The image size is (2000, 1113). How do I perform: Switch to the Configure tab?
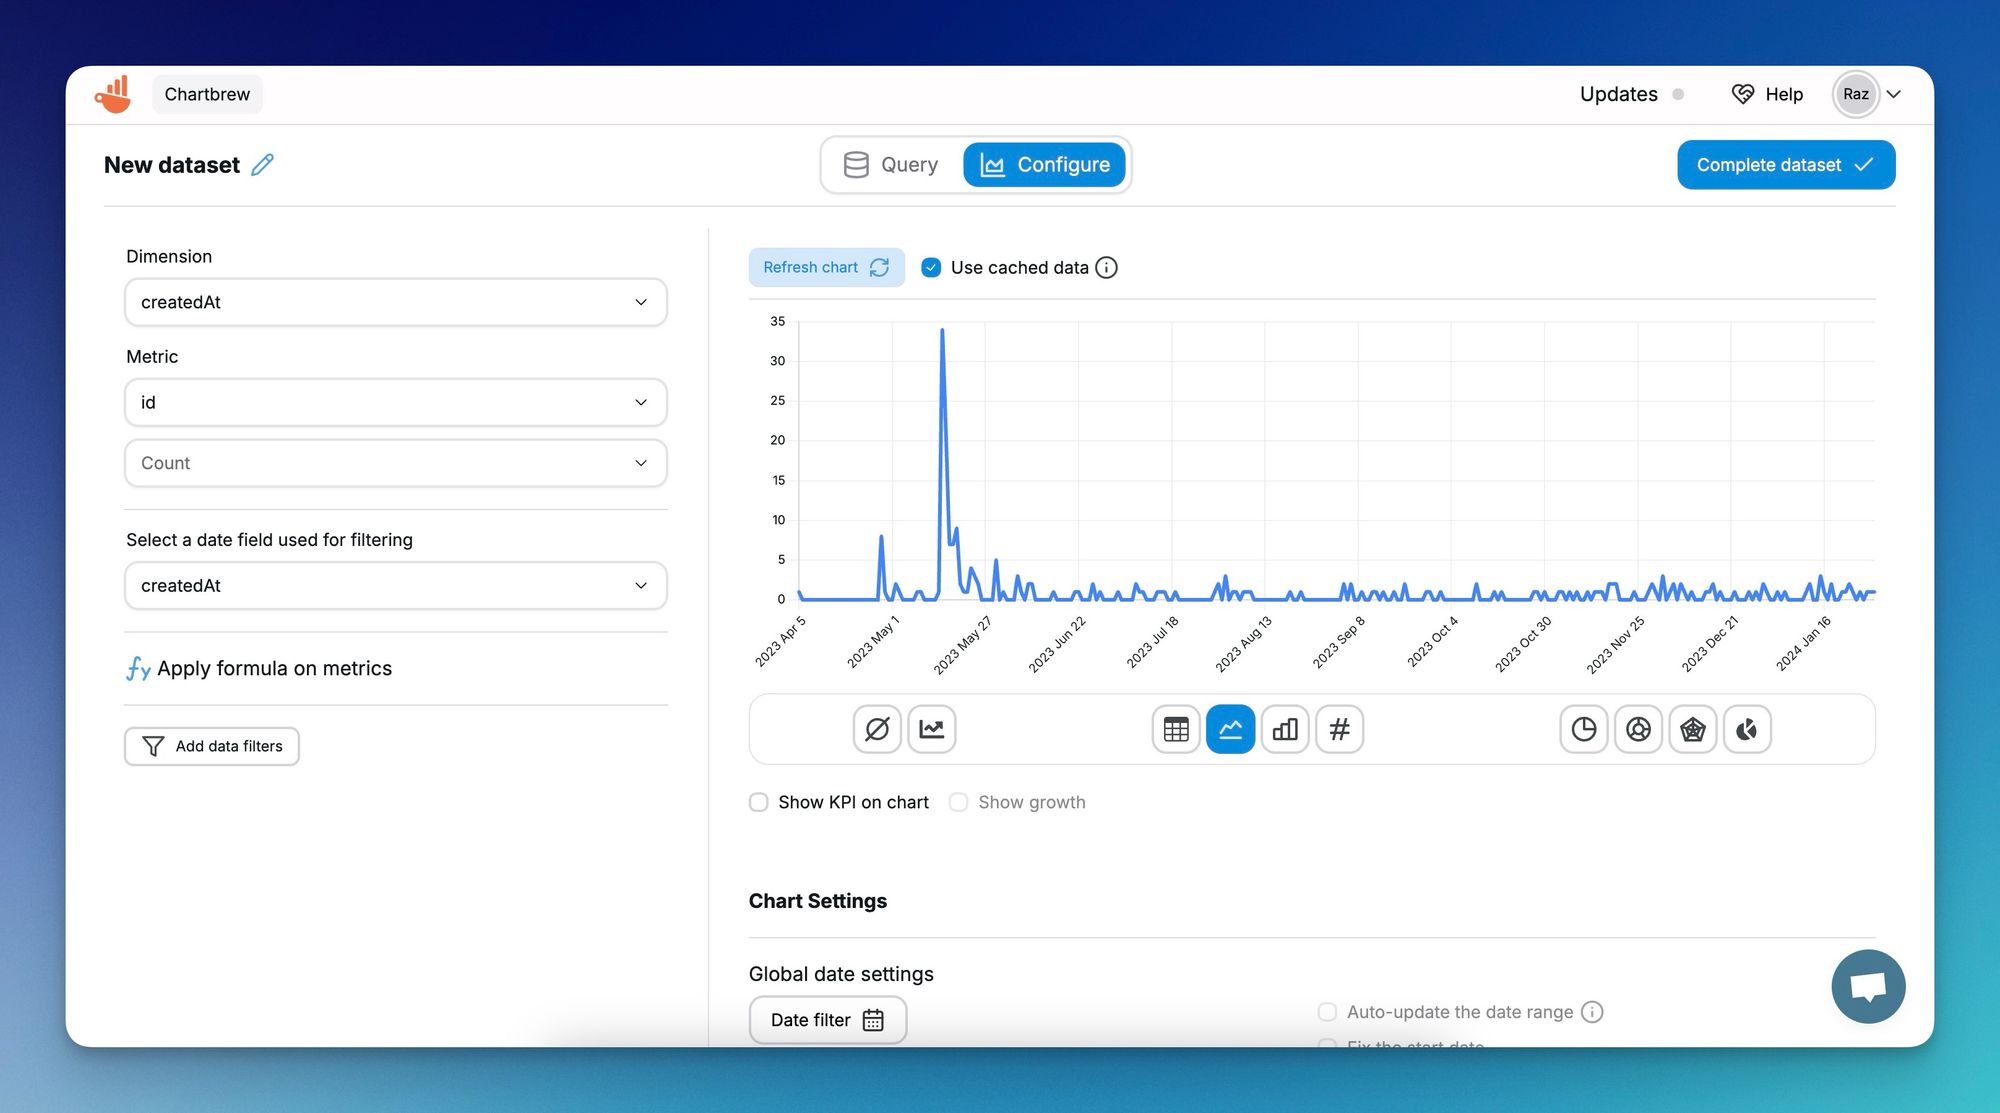coord(1042,163)
